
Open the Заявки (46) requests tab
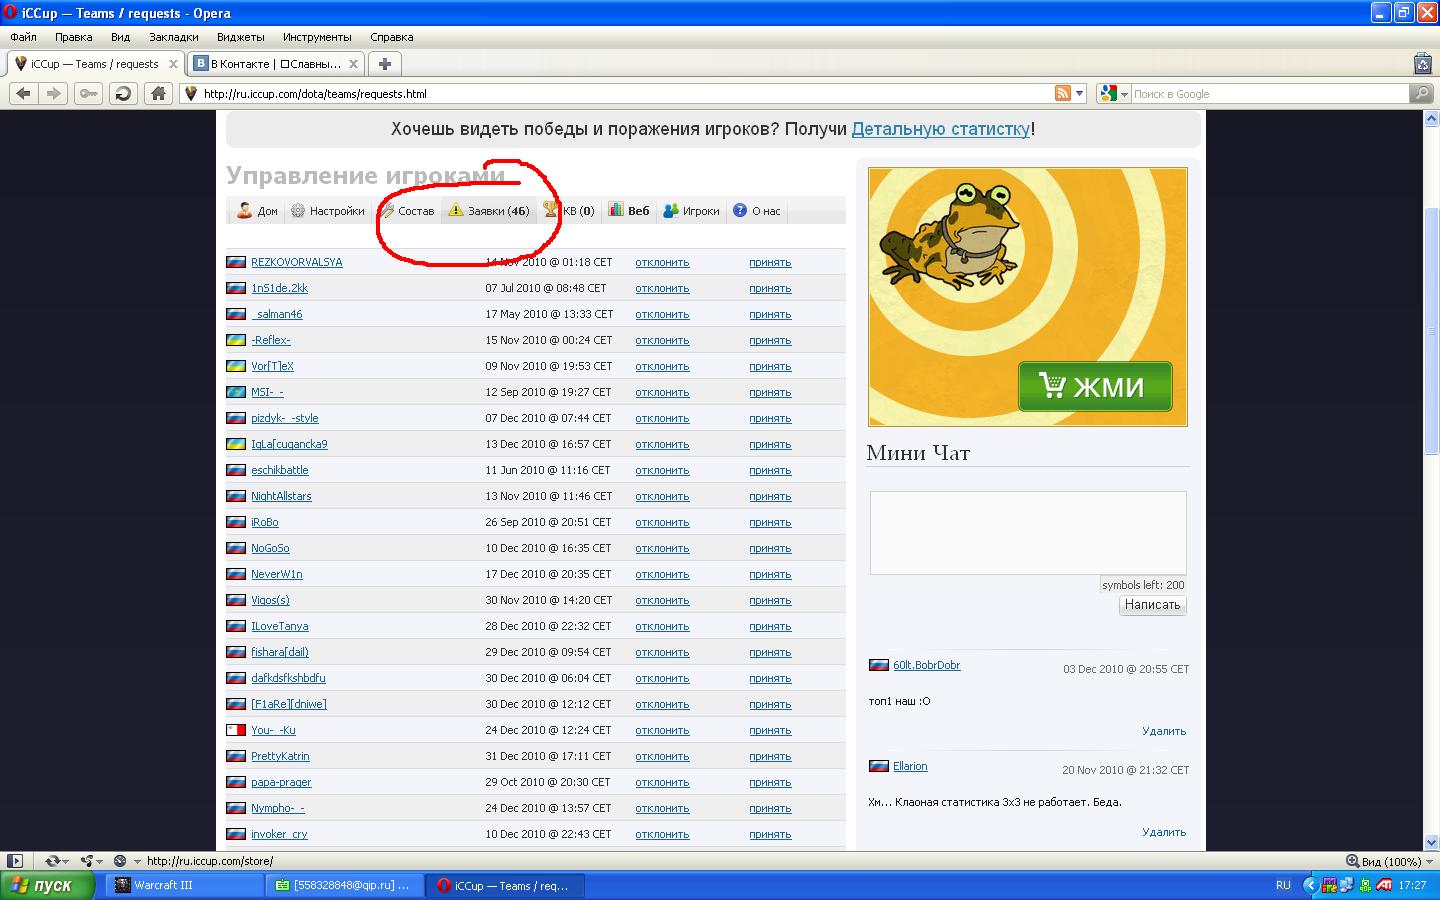(489, 211)
